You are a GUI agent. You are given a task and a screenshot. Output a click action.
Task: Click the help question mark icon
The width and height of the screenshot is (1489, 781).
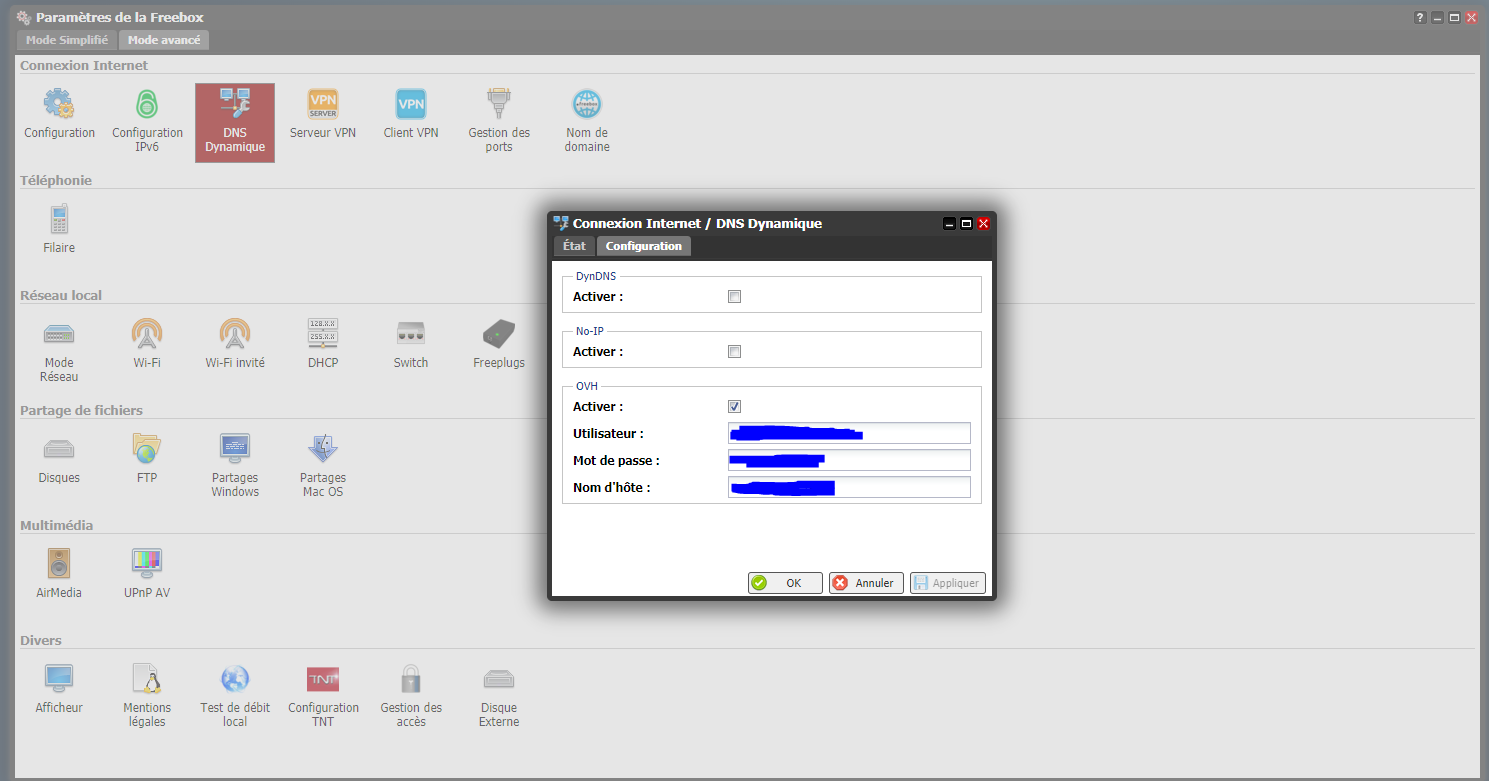pos(1420,18)
